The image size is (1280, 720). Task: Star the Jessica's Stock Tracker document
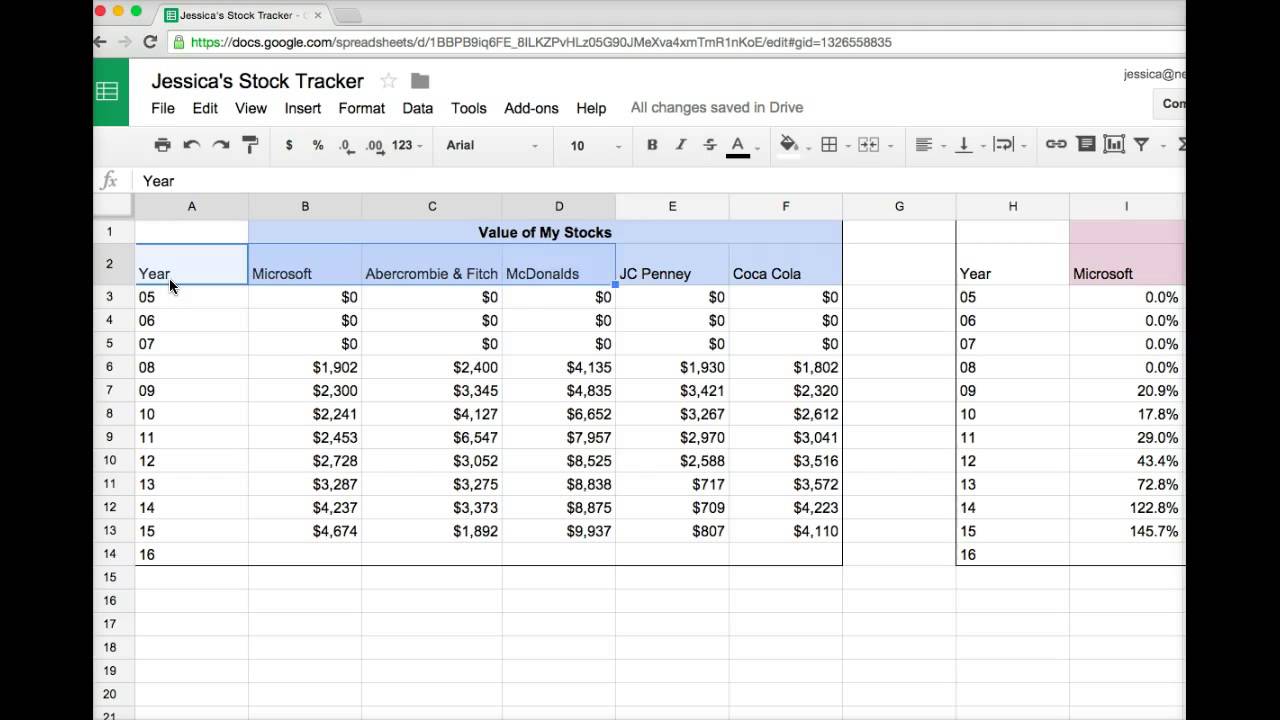[388, 81]
